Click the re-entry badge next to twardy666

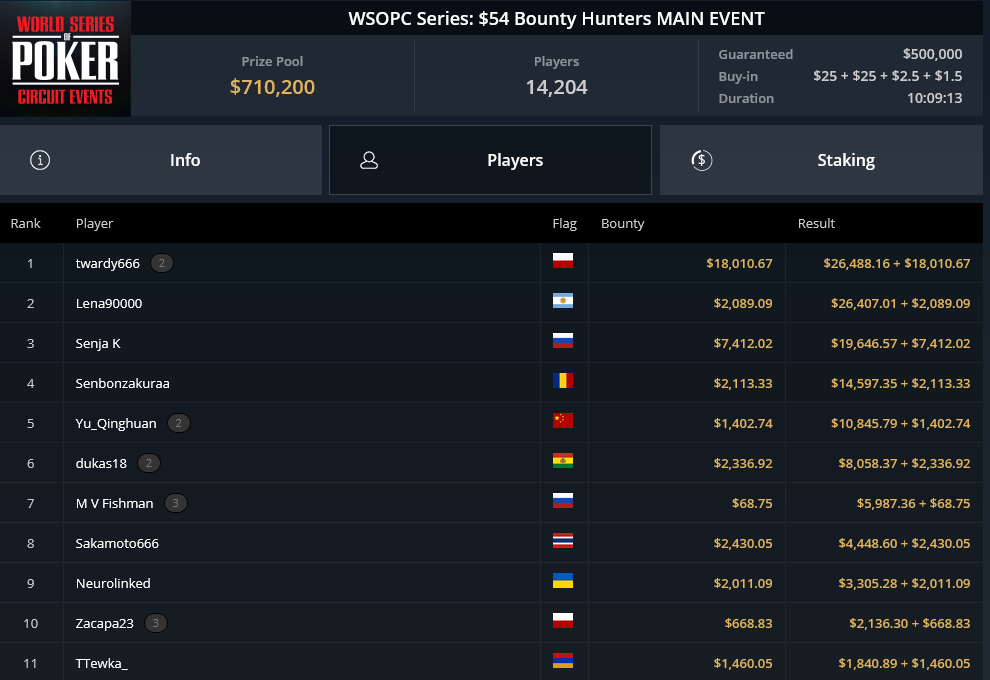click(x=162, y=263)
